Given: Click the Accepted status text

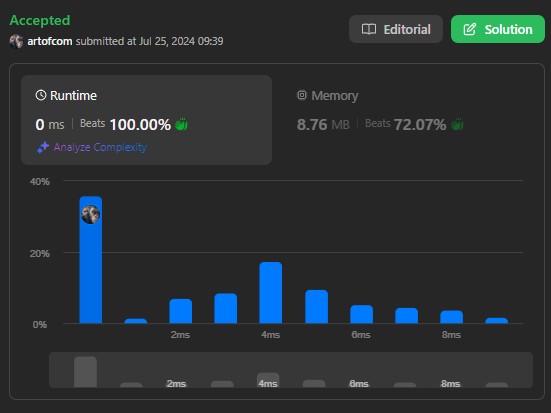Looking at the screenshot, I should coord(40,20).
